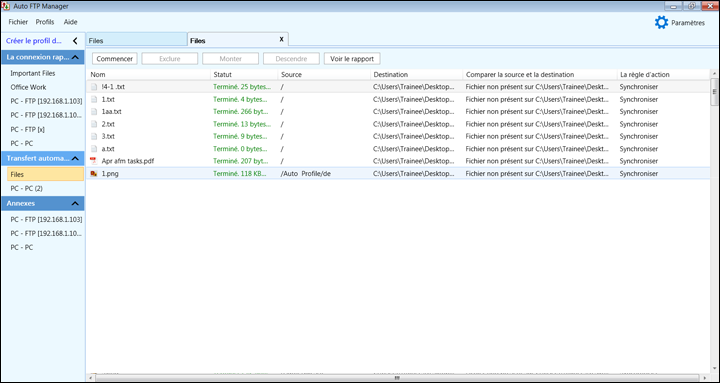Click the Commencer button
The height and width of the screenshot is (383, 720).
click(115, 59)
